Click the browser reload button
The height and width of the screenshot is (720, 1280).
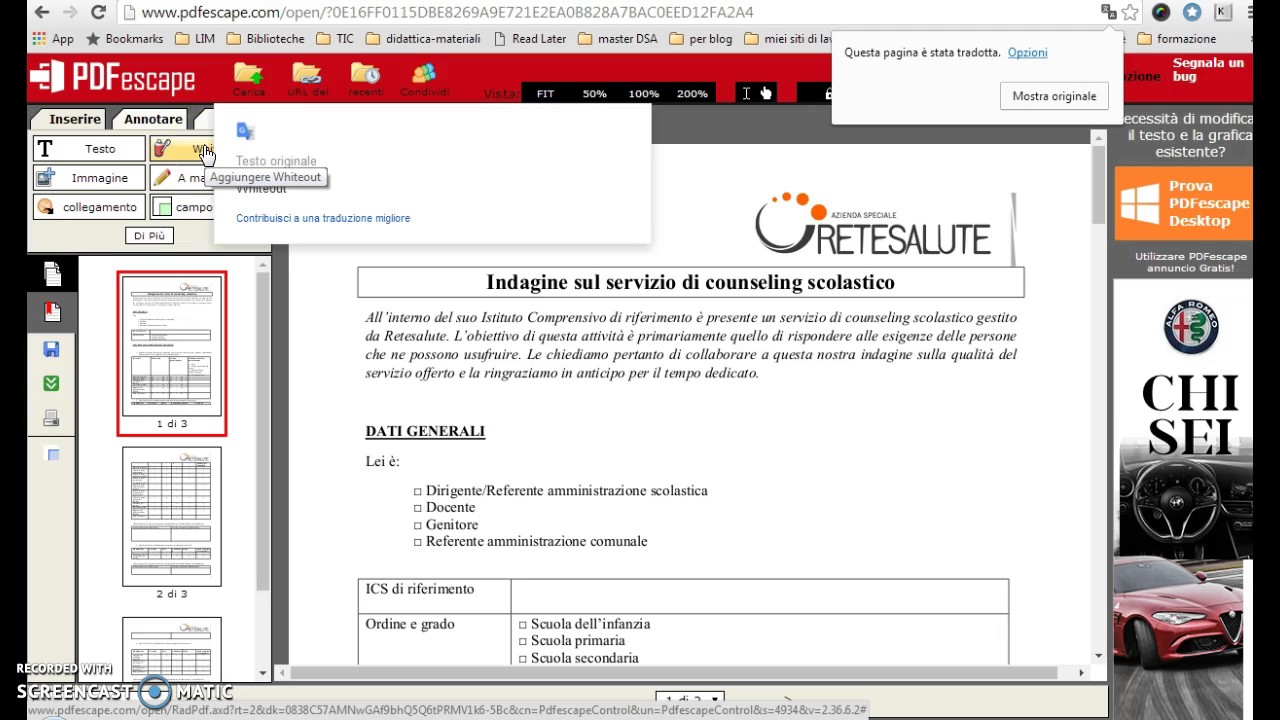(x=98, y=12)
